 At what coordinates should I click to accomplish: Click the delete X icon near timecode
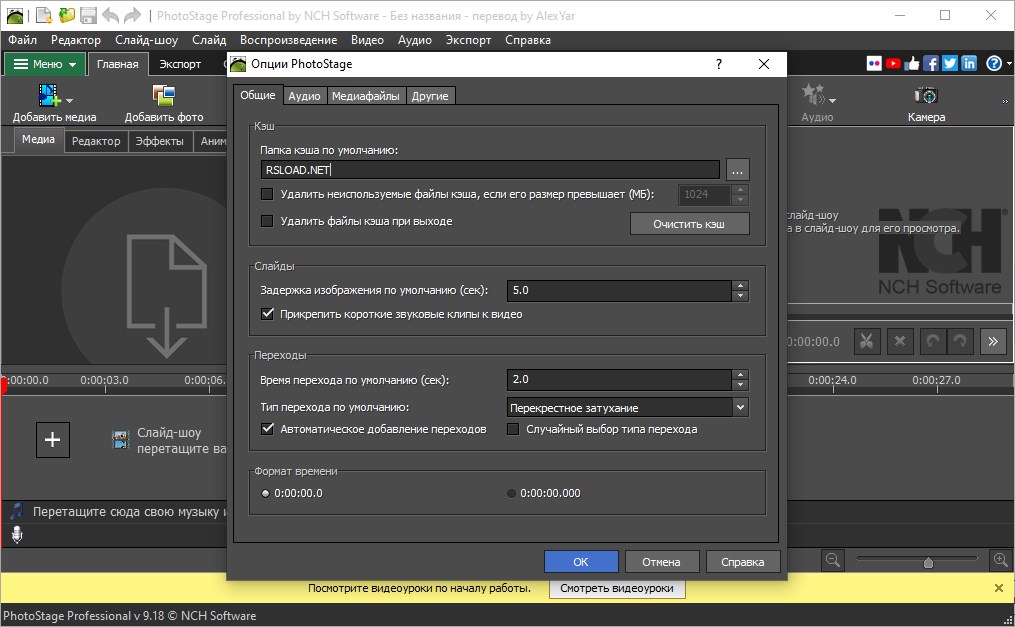point(900,342)
